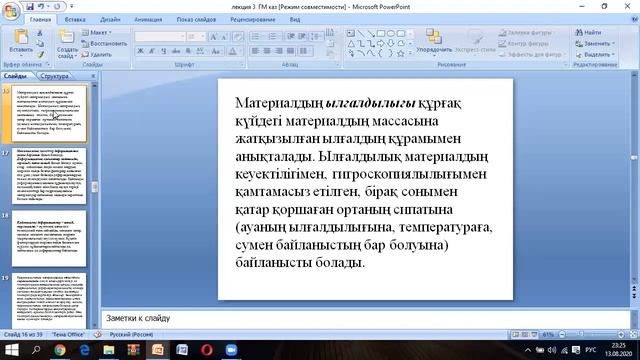Toggle italic К formatting
The width and height of the screenshot is (640, 360).
152,51
